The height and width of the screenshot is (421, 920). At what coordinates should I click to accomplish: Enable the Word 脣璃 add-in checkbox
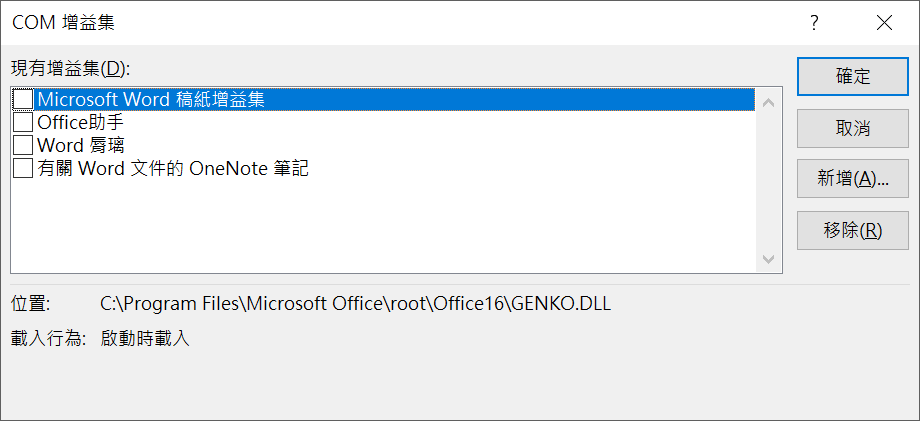[23, 145]
